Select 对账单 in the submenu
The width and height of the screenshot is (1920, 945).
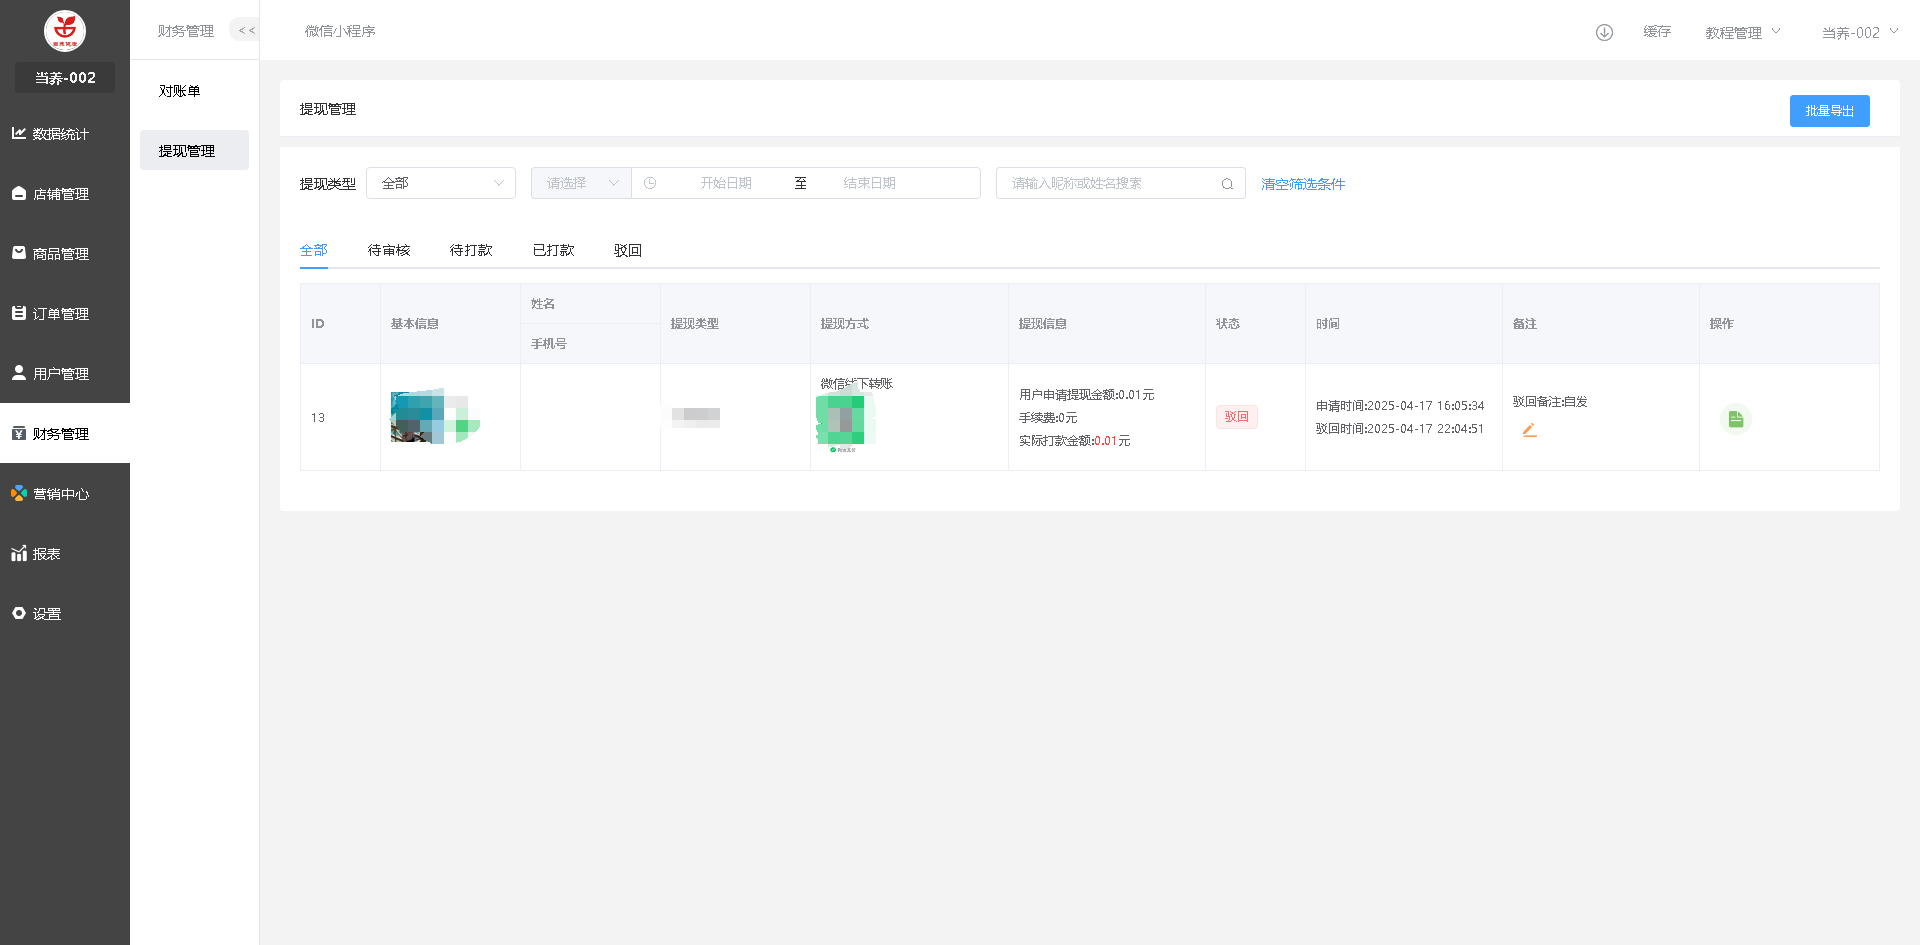[x=180, y=91]
